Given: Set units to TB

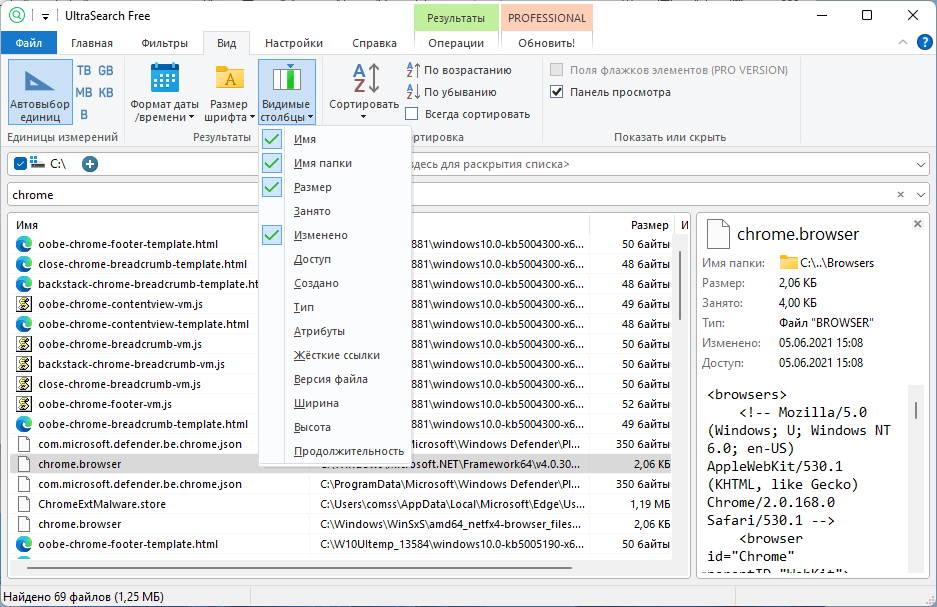Looking at the screenshot, I should point(84,70).
